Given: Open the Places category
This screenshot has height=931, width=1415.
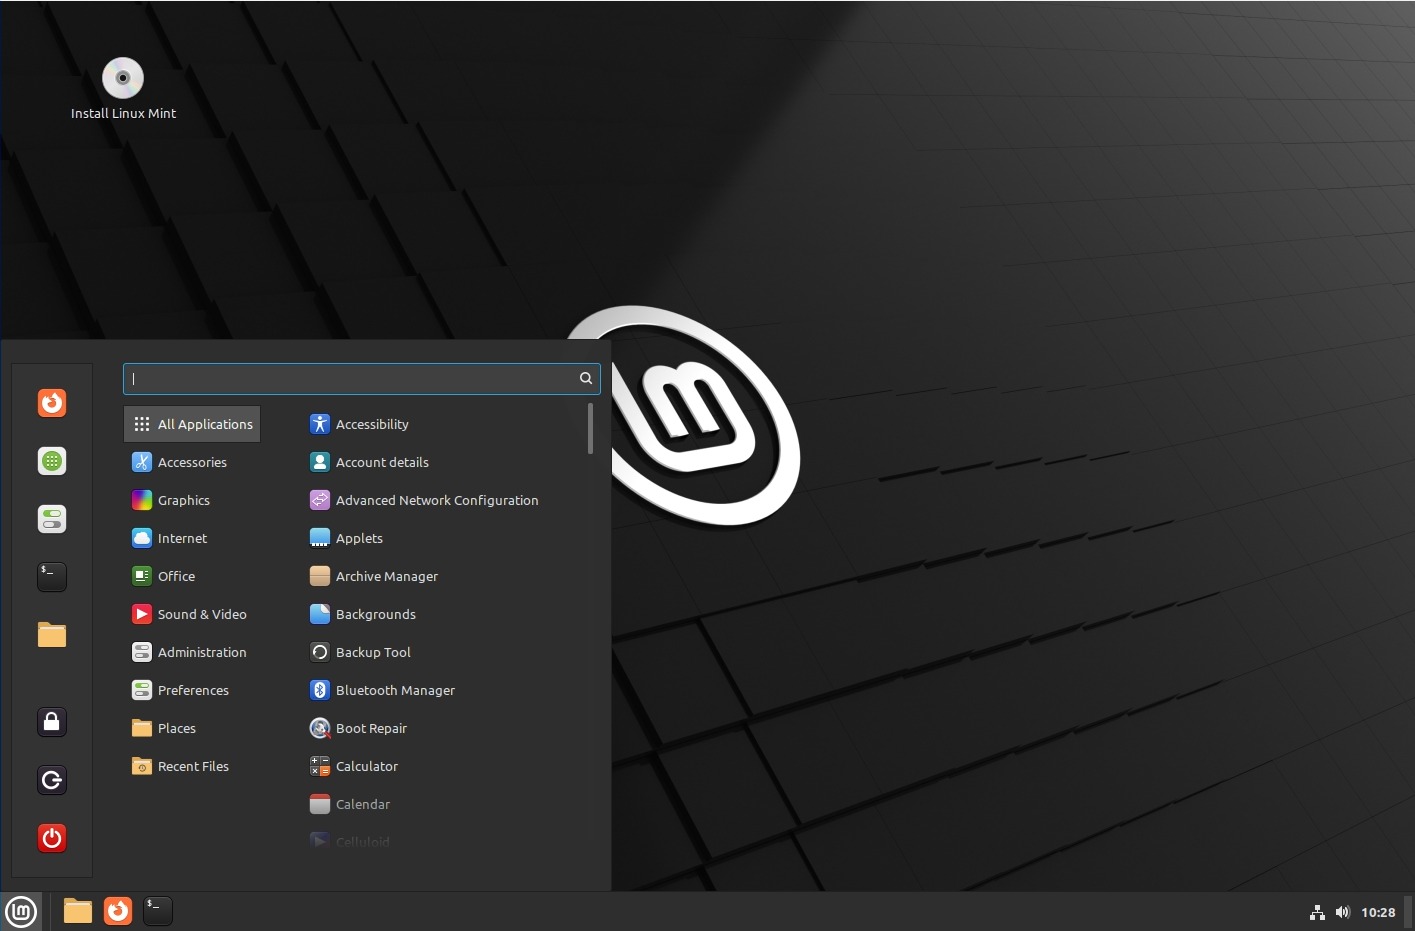Looking at the screenshot, I should click(192, 728).
